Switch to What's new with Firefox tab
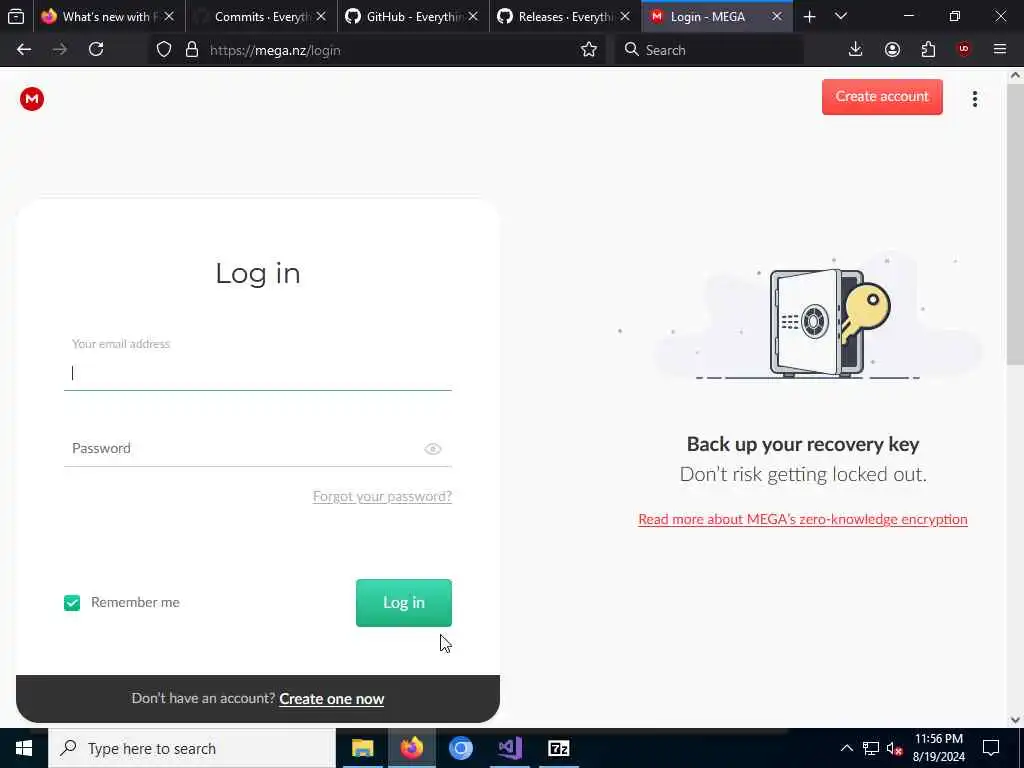 click(x=109, y=16)
